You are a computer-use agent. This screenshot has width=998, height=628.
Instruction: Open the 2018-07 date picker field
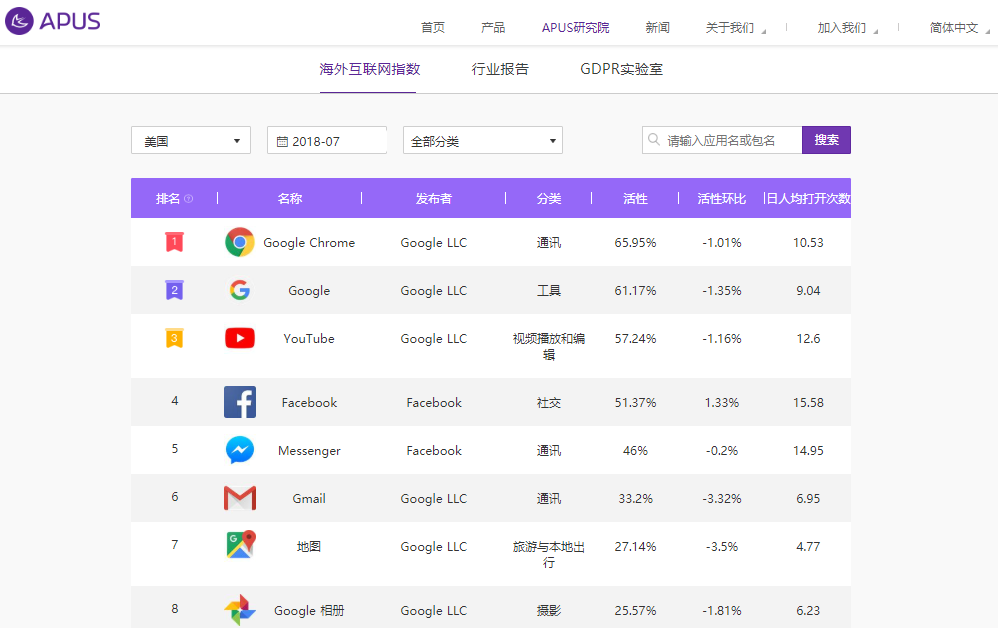327,141
